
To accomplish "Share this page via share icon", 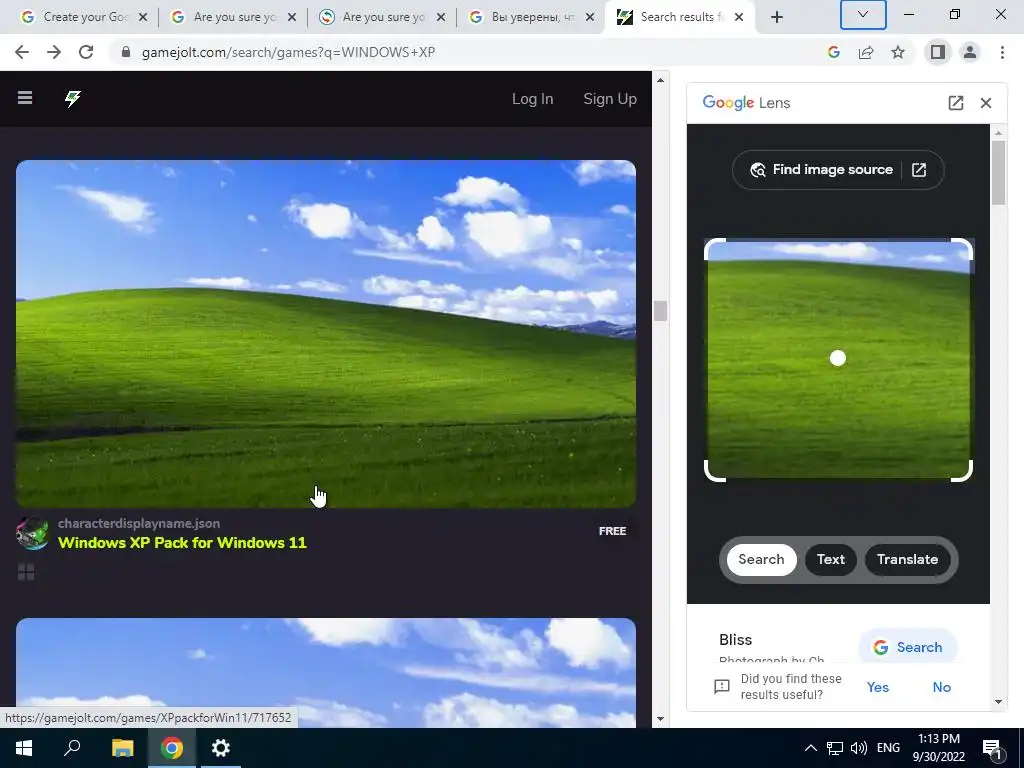I will click(x=866, y=52).
